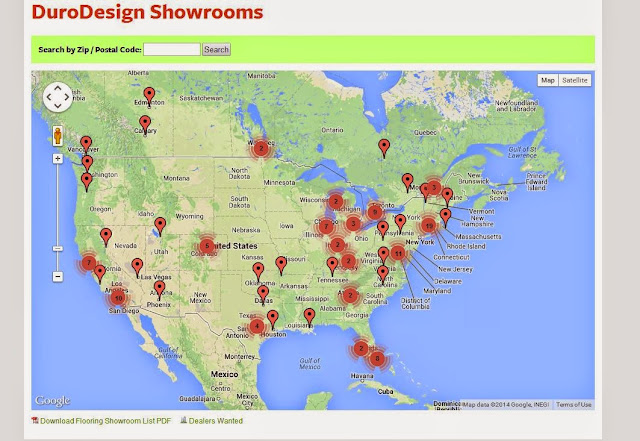Viewport: 640px width, 441px height.
Task: Click the Nevada showroom pin near Reno
Action: click(x=106, y=237)
